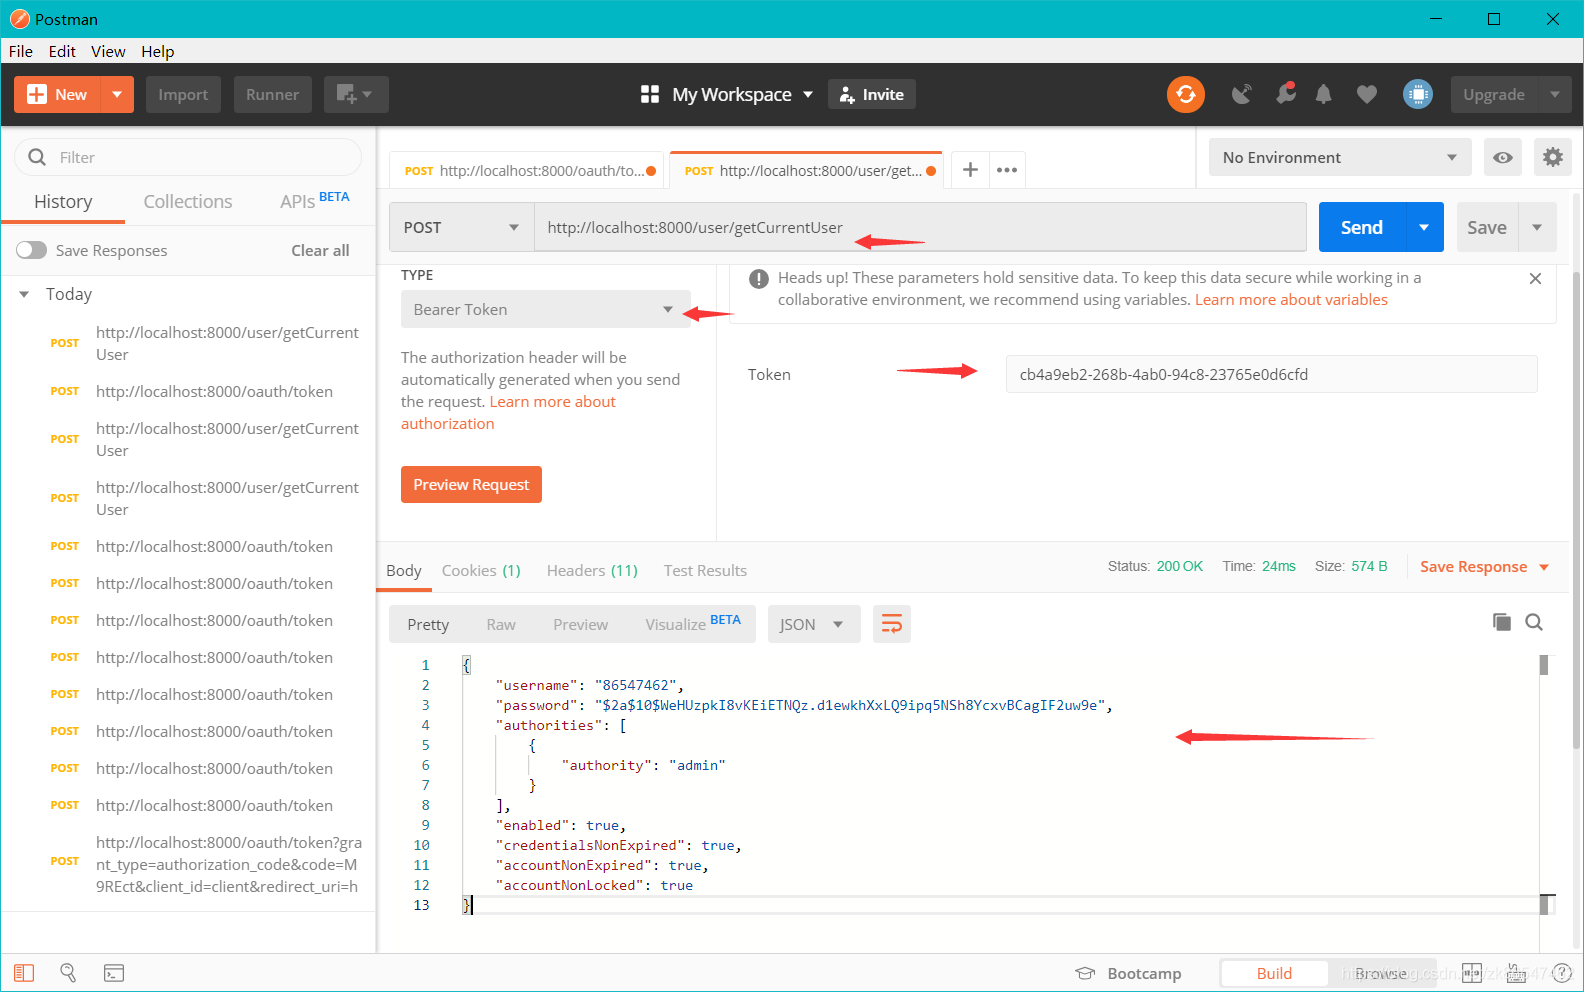Open the tab options ellipsis menu

[x=1007, y=170]
